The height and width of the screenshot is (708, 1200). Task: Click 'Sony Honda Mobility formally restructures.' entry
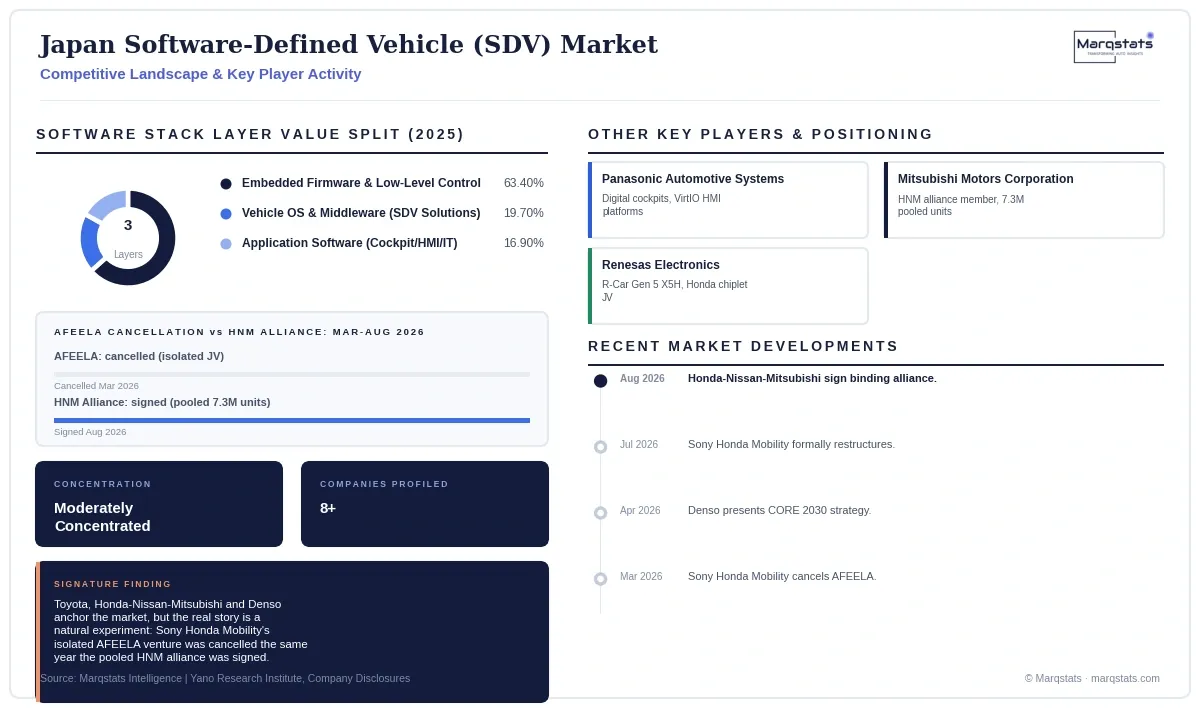(x=791, y=445)
